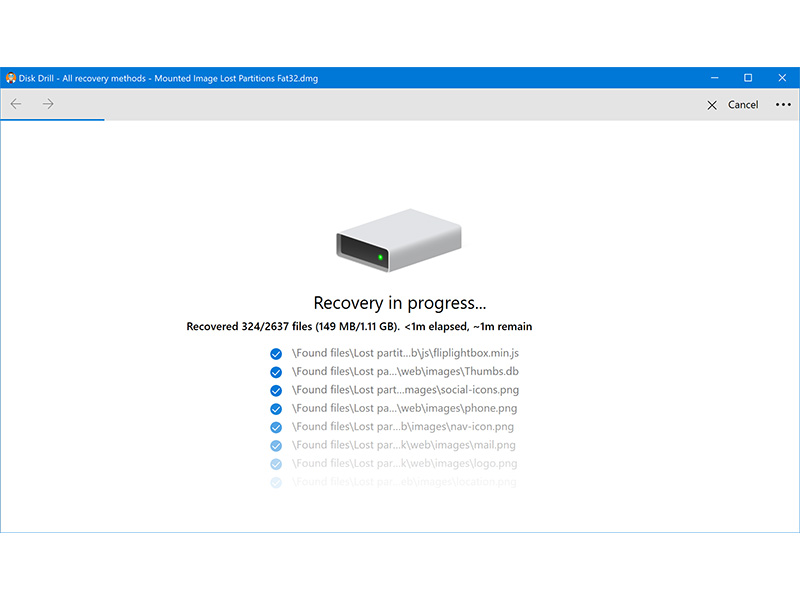Click the forward arrow navigation icon
Screen dimensions: 800x600
click(48, 104)
